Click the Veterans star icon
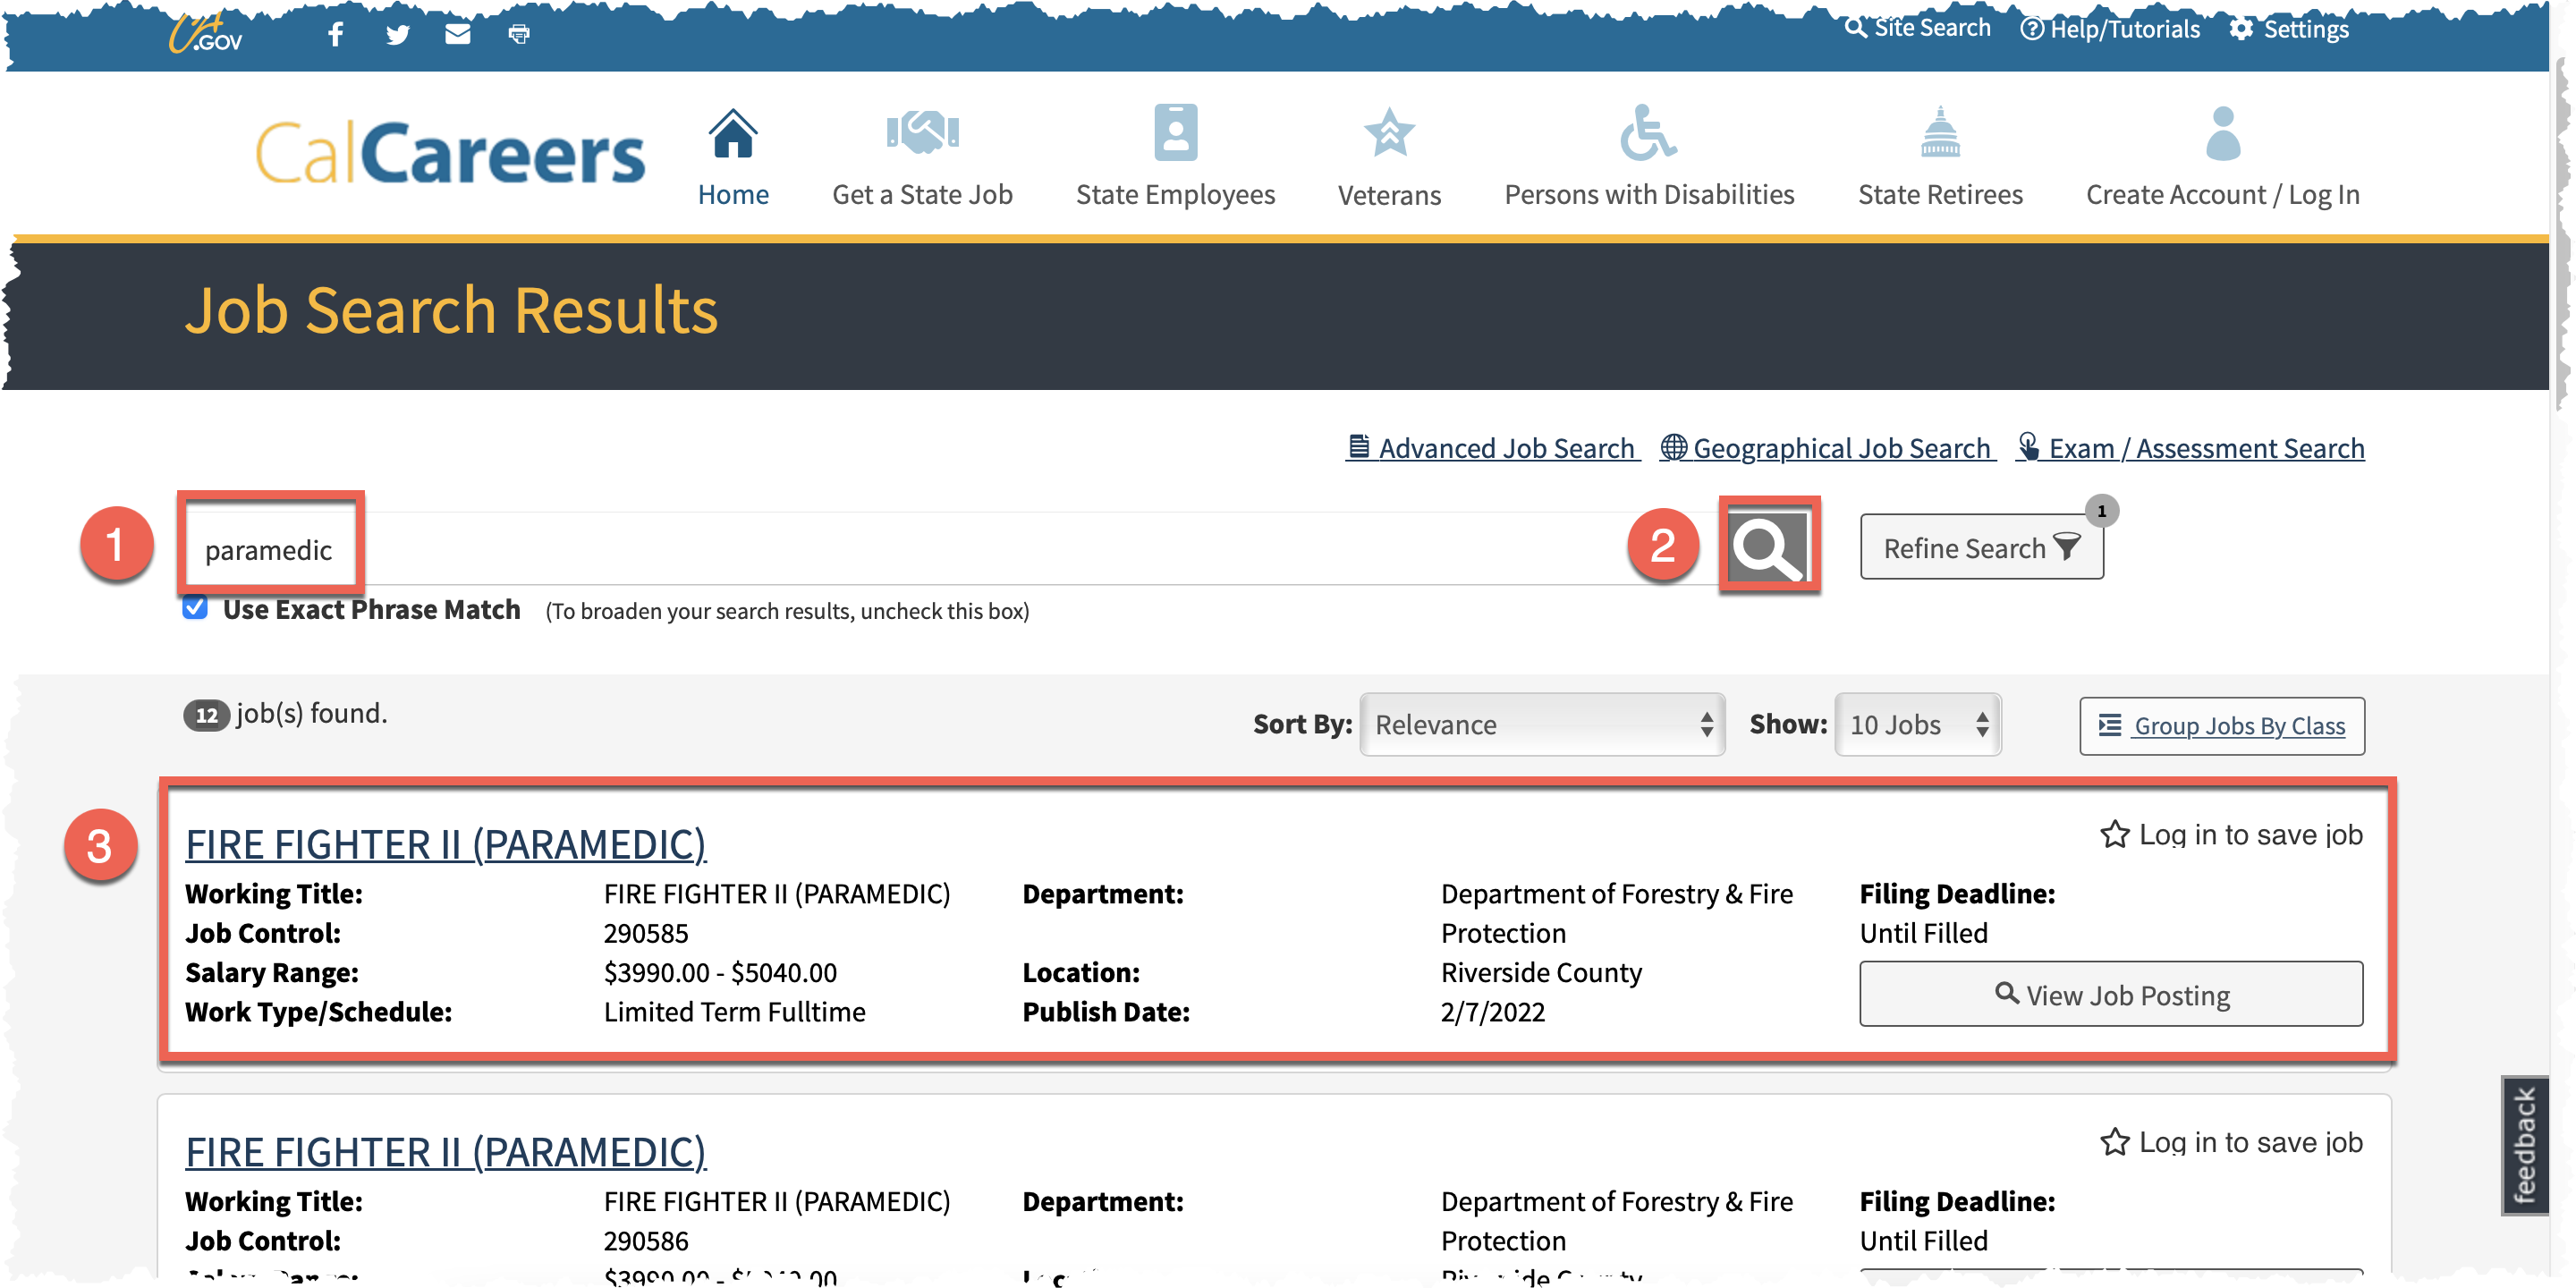The height and width of the screenshot is (1288, 2576). pos(1389,132)
